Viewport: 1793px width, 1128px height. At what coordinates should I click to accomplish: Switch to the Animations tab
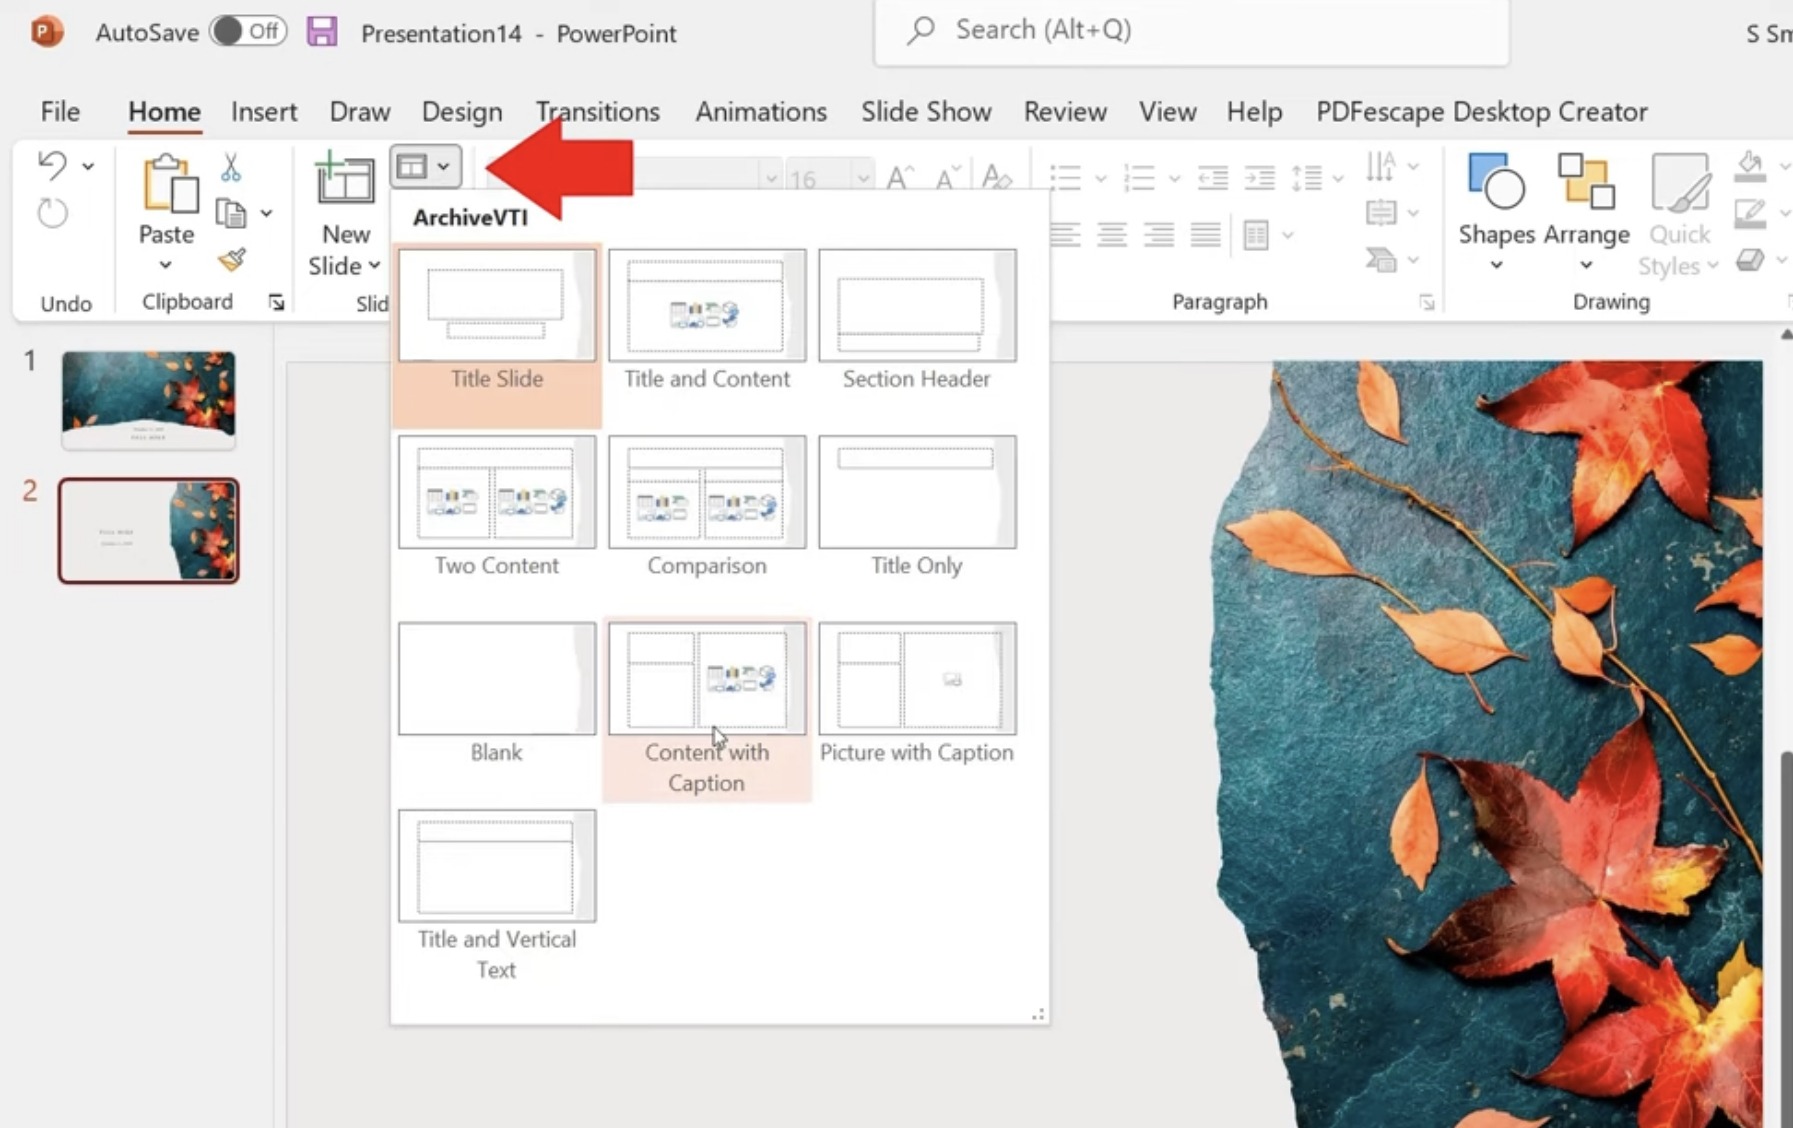click(761, 111)
